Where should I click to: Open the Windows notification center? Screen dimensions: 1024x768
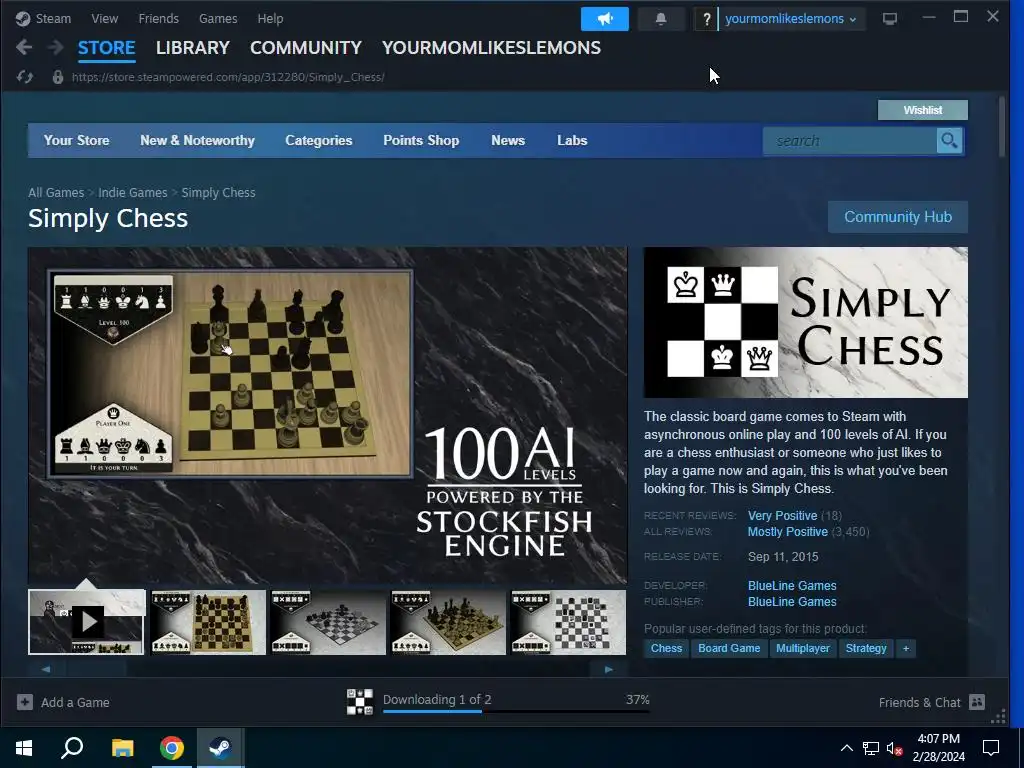click(x=991, y=748)
